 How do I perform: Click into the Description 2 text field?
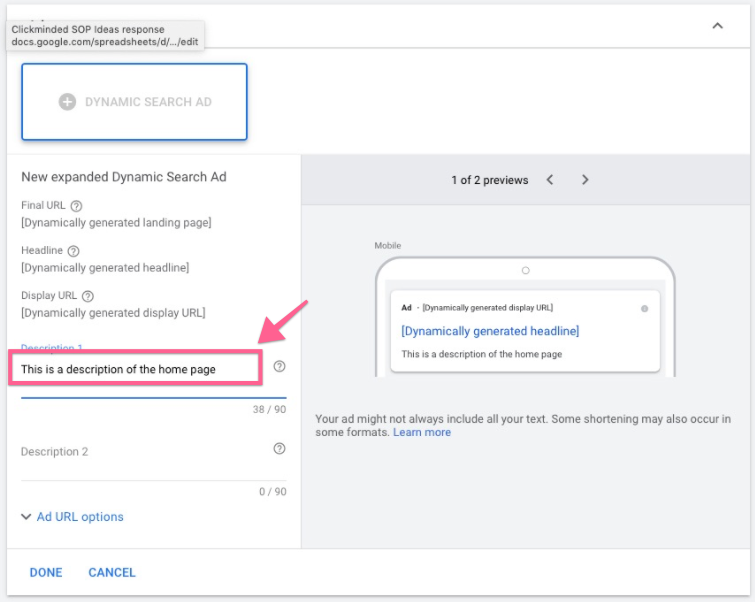(140, 453)
